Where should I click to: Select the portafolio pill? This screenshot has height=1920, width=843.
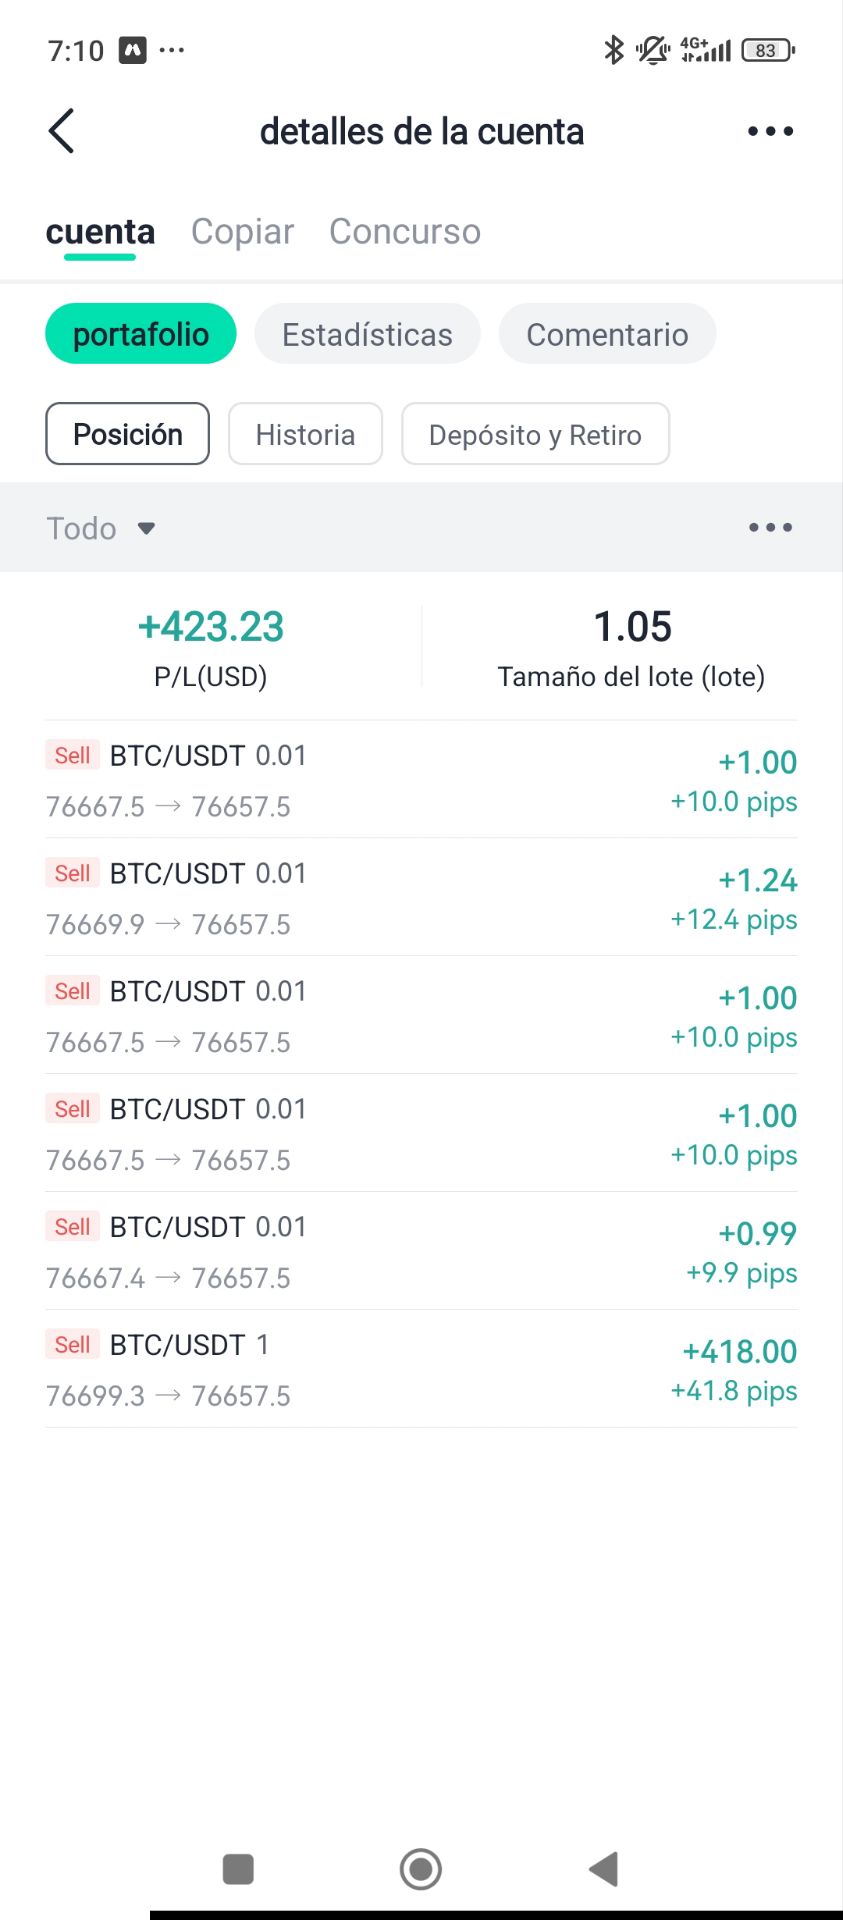(x=141, y=334)
